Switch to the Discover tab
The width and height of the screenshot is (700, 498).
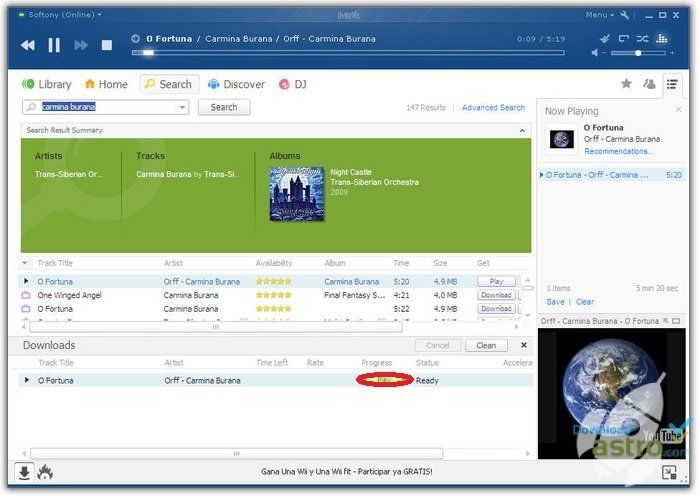237,85
